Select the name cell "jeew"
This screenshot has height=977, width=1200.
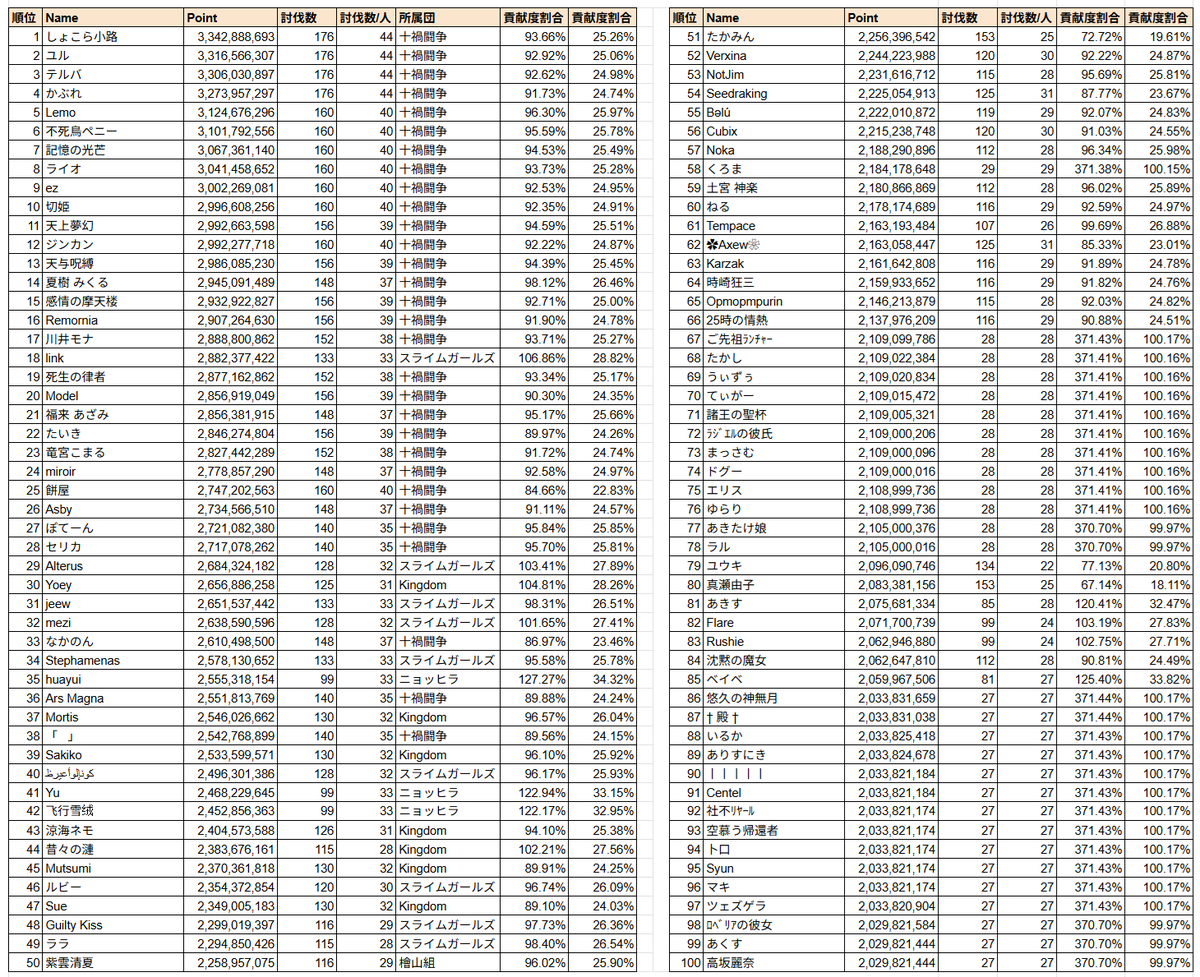(113, 603)
